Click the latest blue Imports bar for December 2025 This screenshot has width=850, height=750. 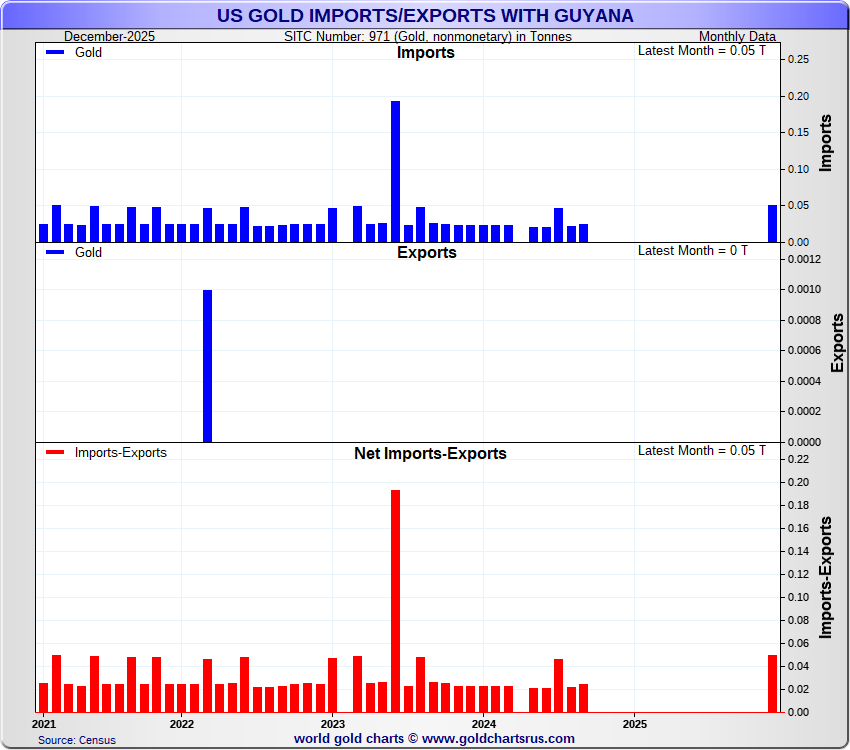click(772, 223)
